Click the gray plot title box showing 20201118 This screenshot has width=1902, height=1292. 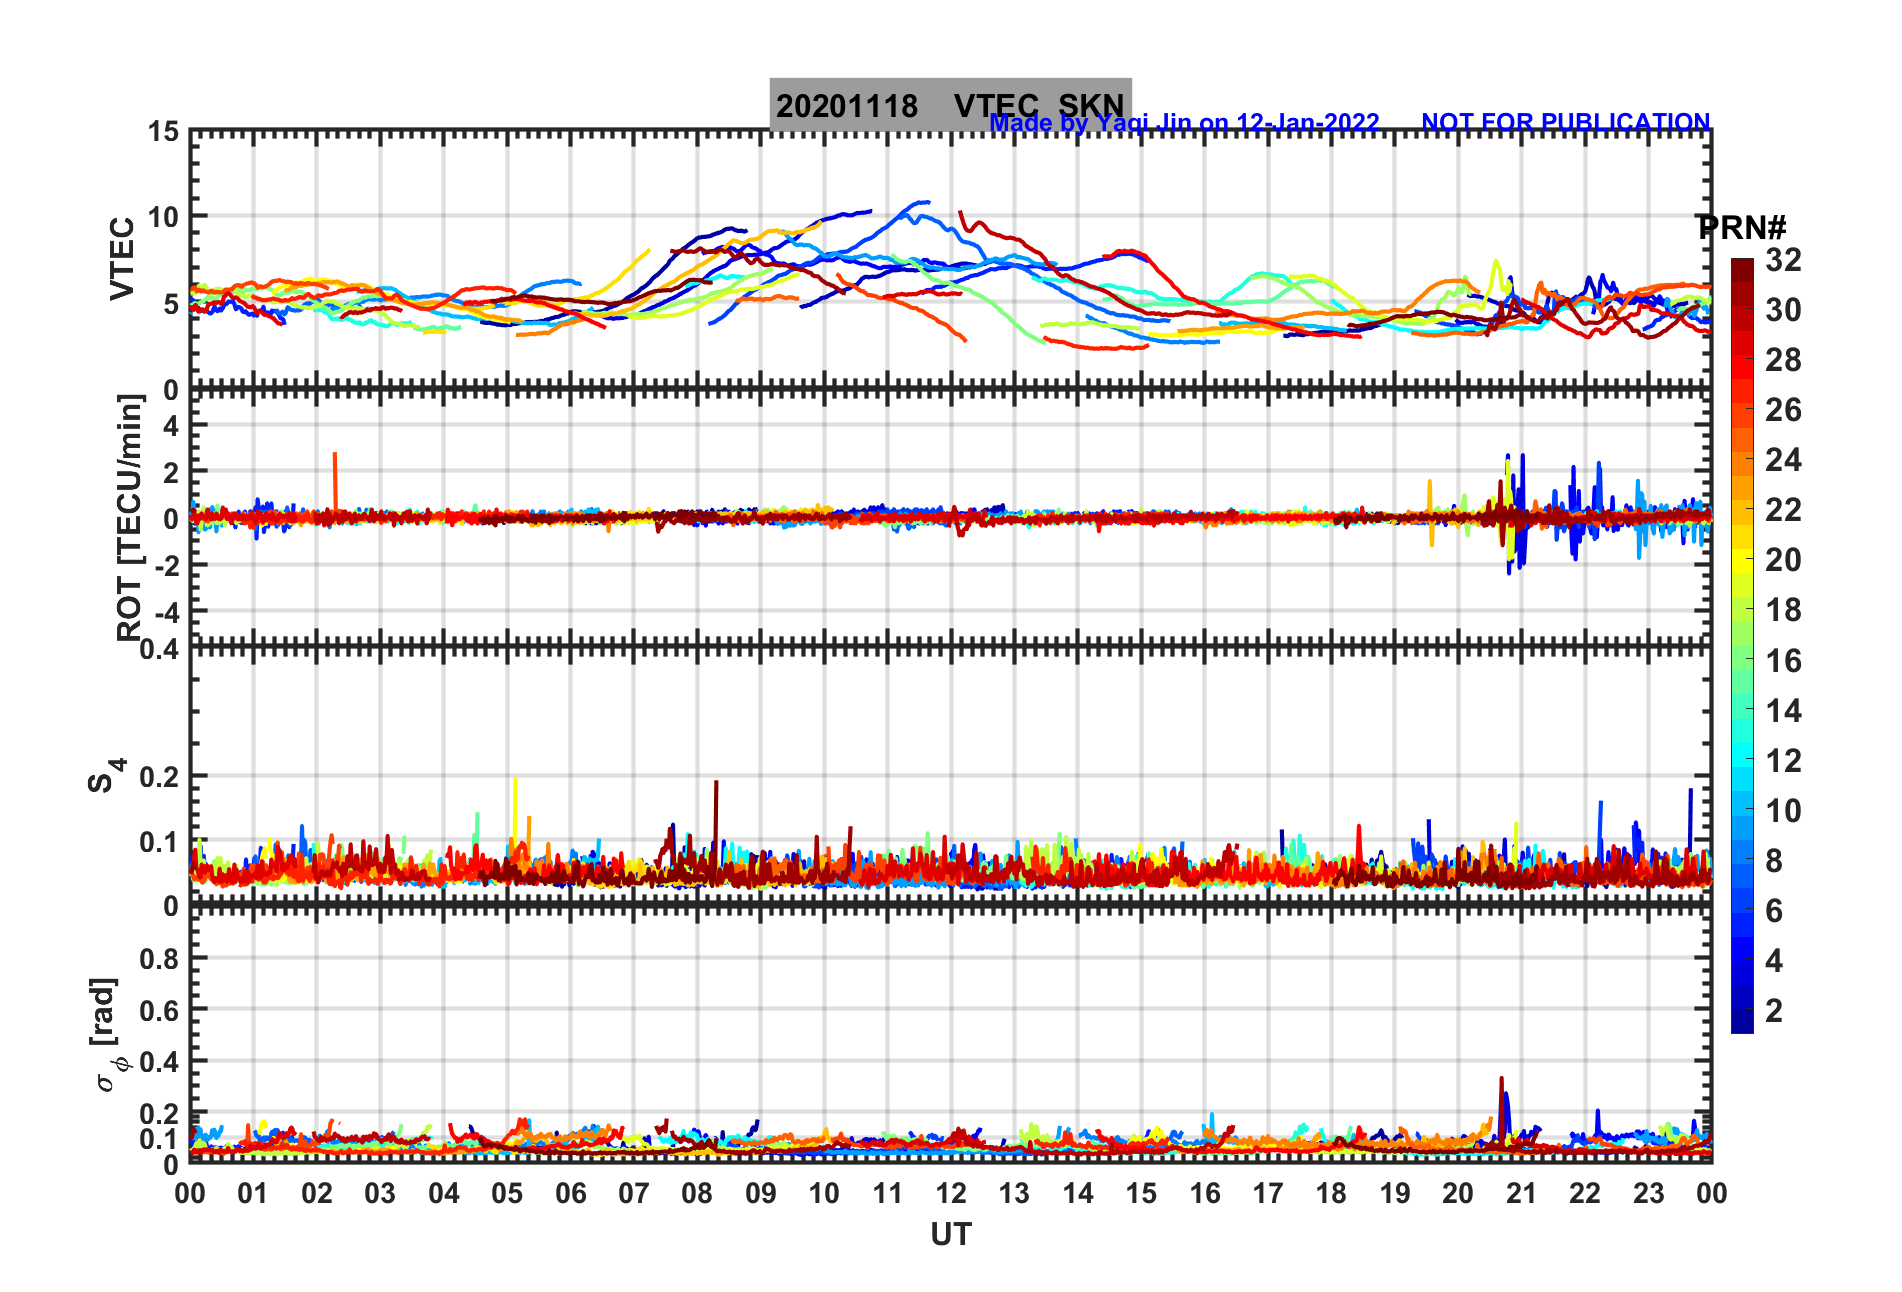coord(950,104)
